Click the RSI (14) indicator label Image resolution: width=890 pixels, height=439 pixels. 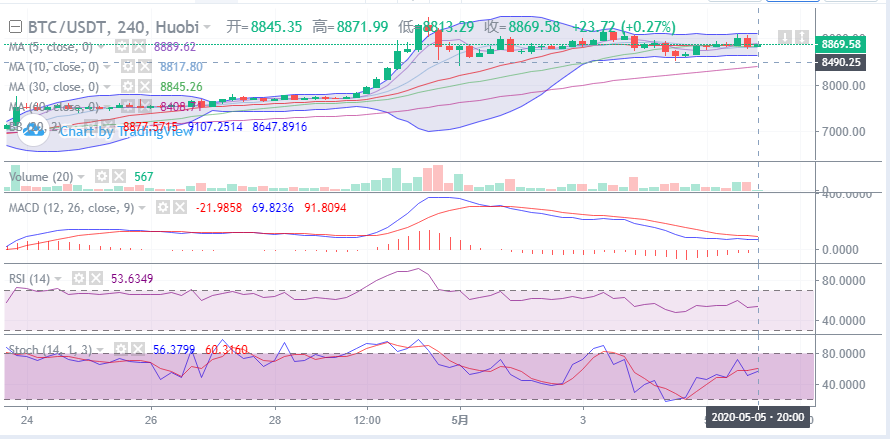tap(30, 278)
